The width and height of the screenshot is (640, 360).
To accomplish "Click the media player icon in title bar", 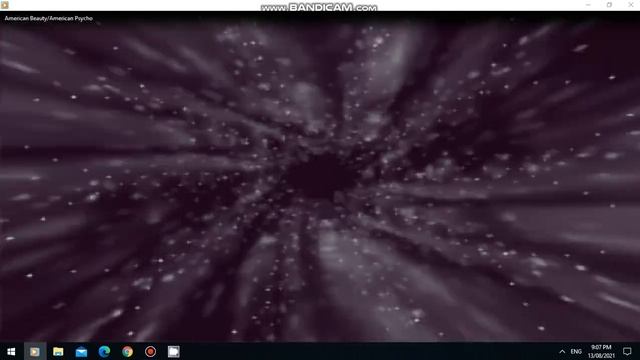I will pyautogui.click(x=5, y=5).
